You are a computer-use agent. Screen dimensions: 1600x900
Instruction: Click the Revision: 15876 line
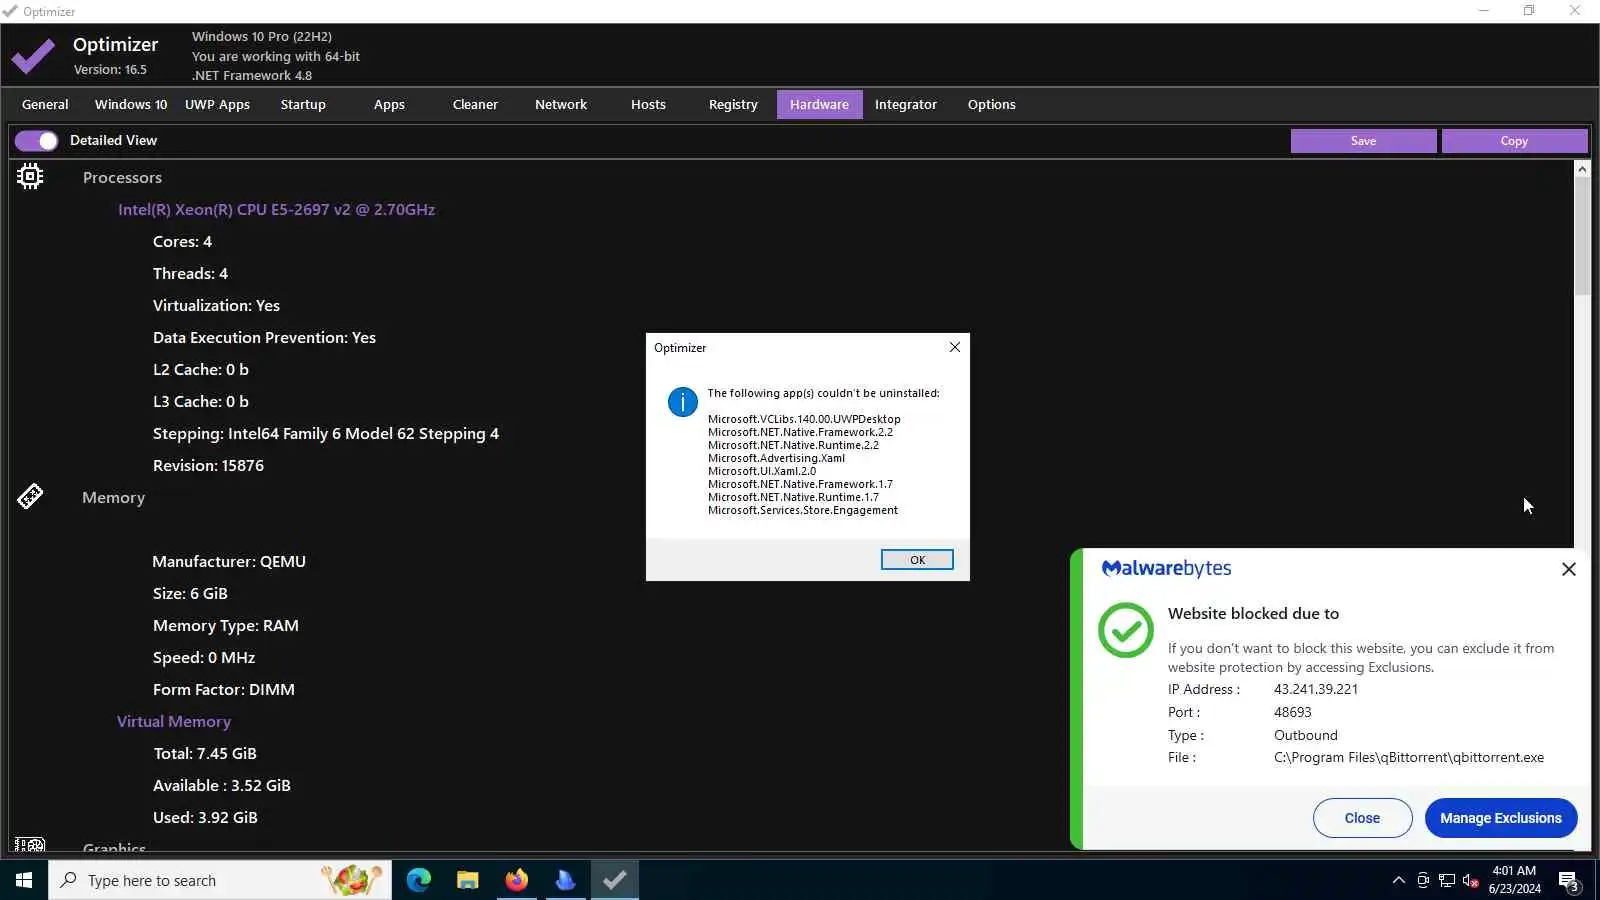click(x=208, y=465)
